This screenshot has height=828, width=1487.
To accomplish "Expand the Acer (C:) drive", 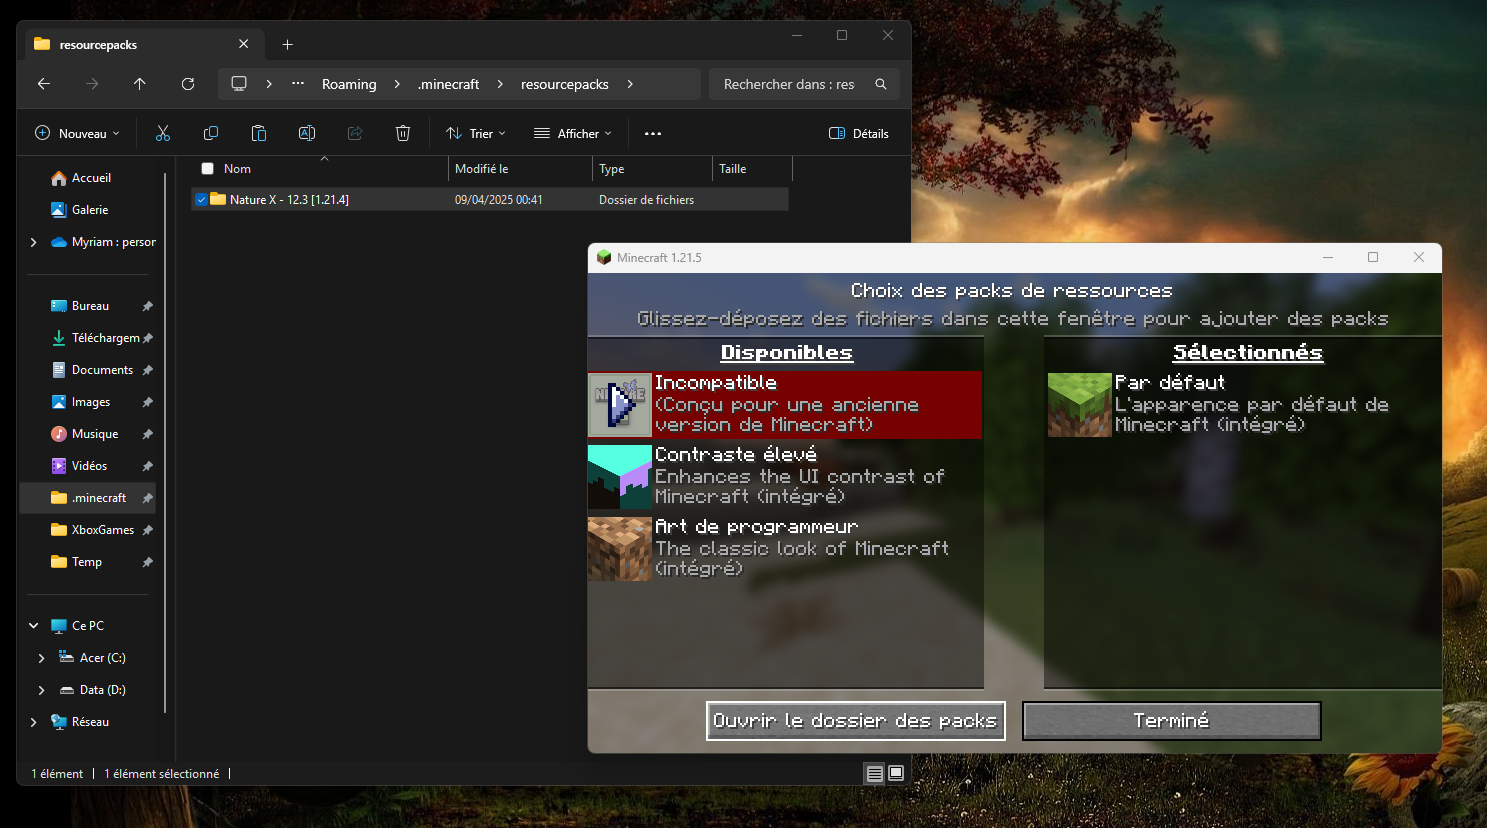I will [x=41, y=658].
